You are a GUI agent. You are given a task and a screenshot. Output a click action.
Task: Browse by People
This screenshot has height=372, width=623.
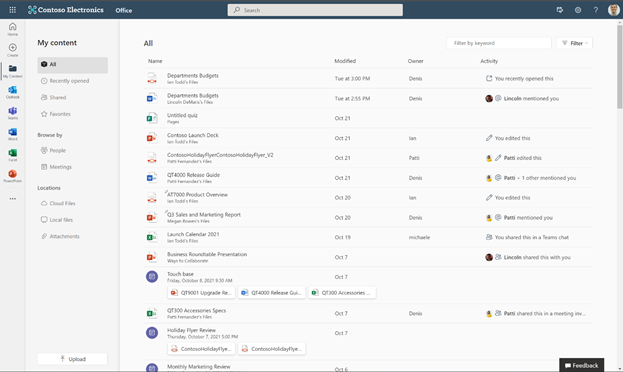53,151
